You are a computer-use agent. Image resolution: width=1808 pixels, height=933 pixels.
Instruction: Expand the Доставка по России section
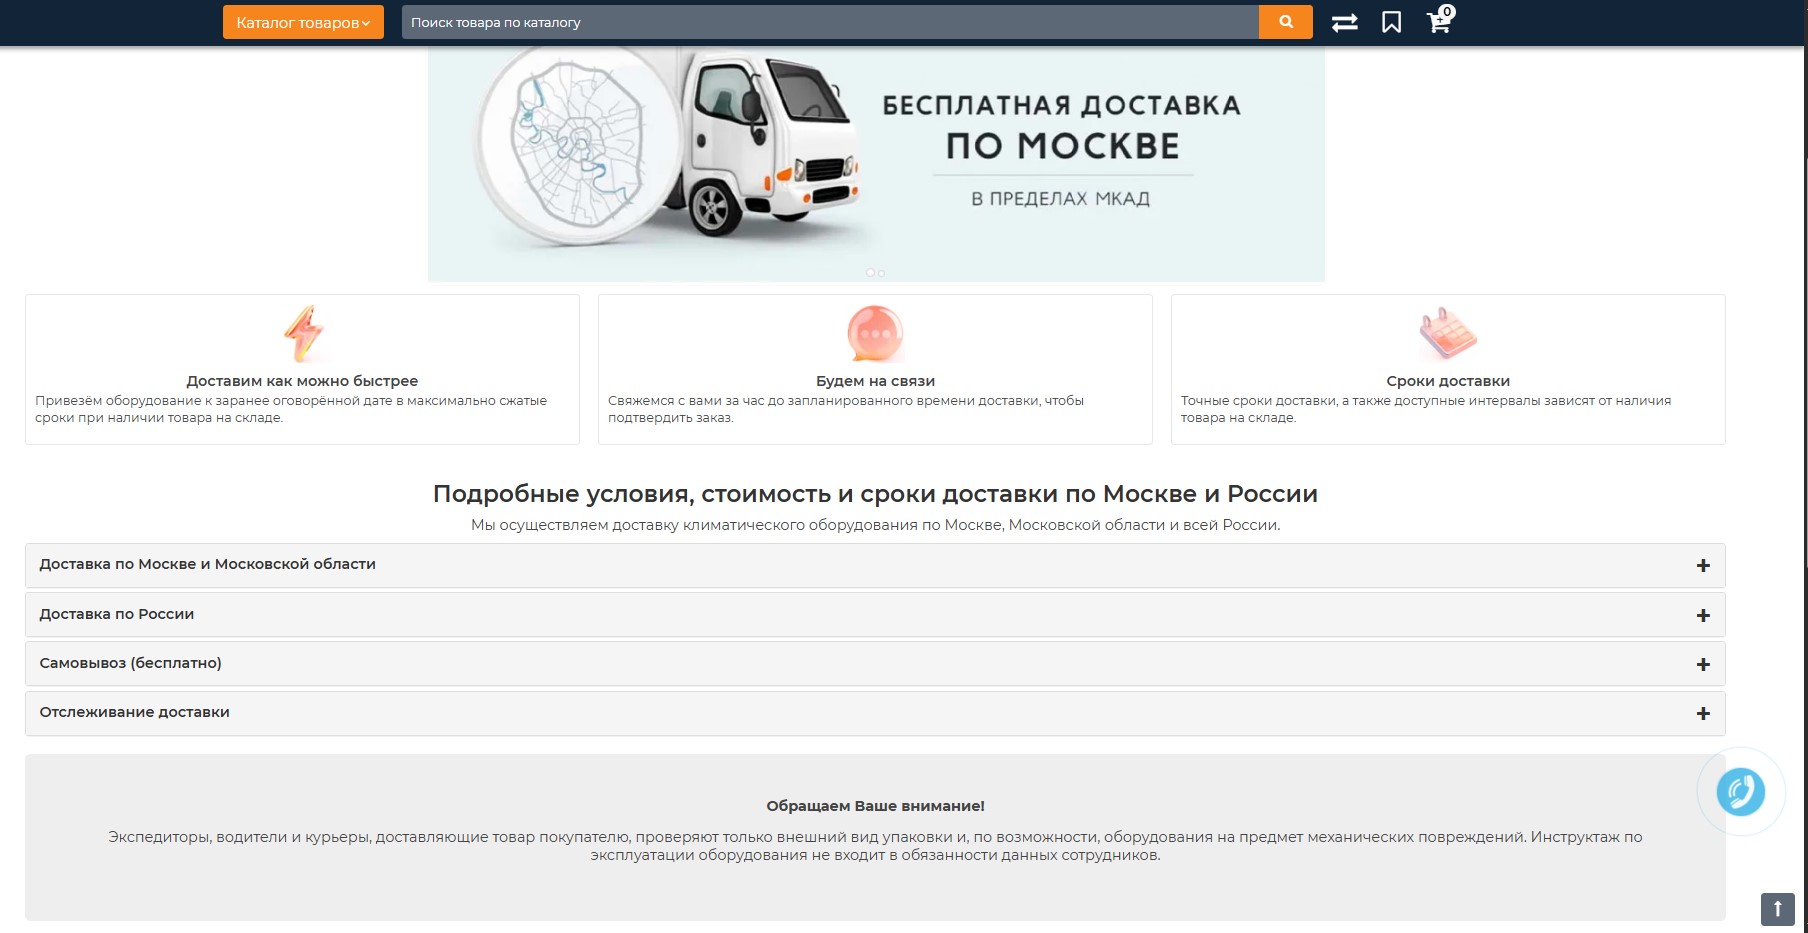coord(117,614)
